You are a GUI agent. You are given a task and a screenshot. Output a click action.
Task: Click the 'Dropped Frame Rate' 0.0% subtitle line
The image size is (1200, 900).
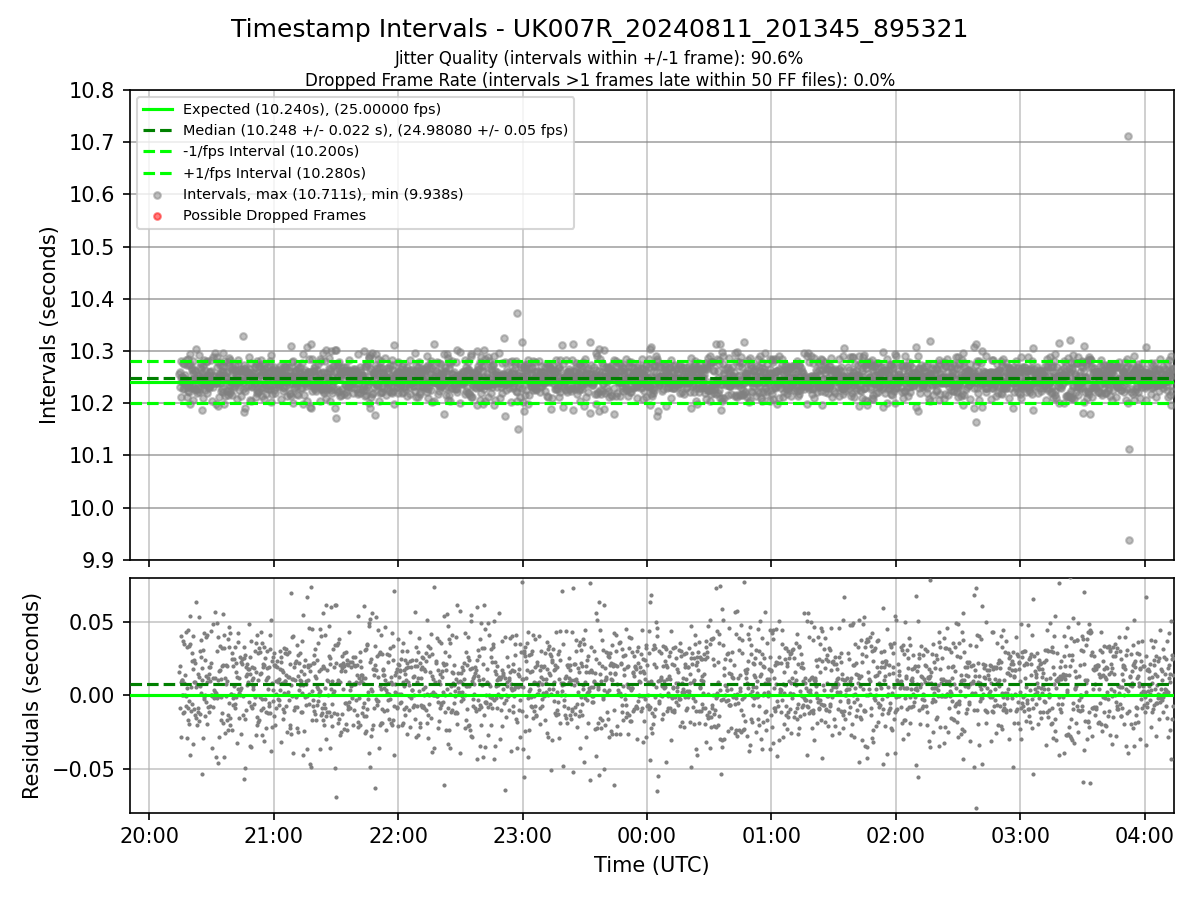click(x=599, y=80)
